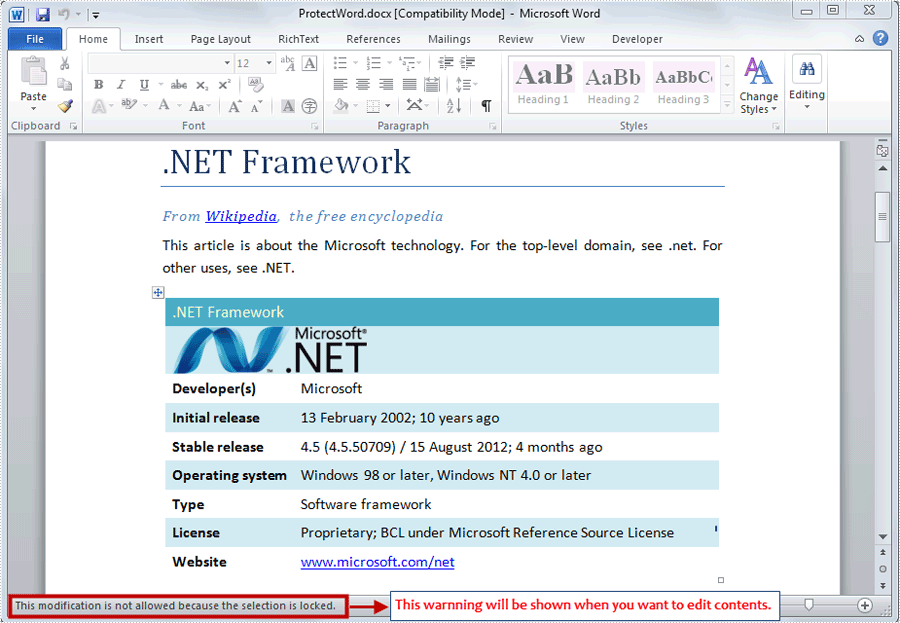Image resolution: width=900 pixels, height=623 pixels.
Task: Click the Clear Formatting eraser icon
Action: pos(255,84)
